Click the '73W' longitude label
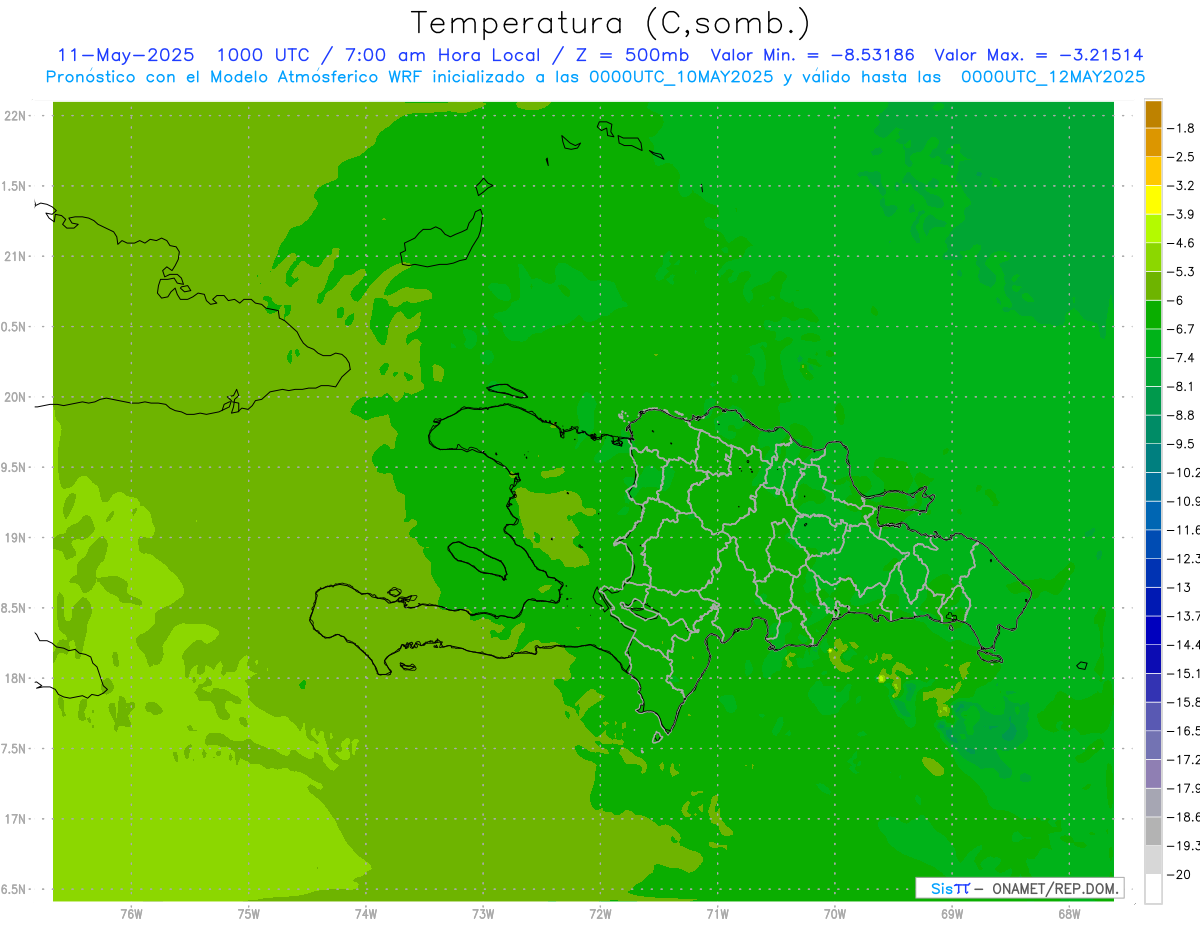The width and height of the screenshot is (1200, 927). (x=483, y=913)
